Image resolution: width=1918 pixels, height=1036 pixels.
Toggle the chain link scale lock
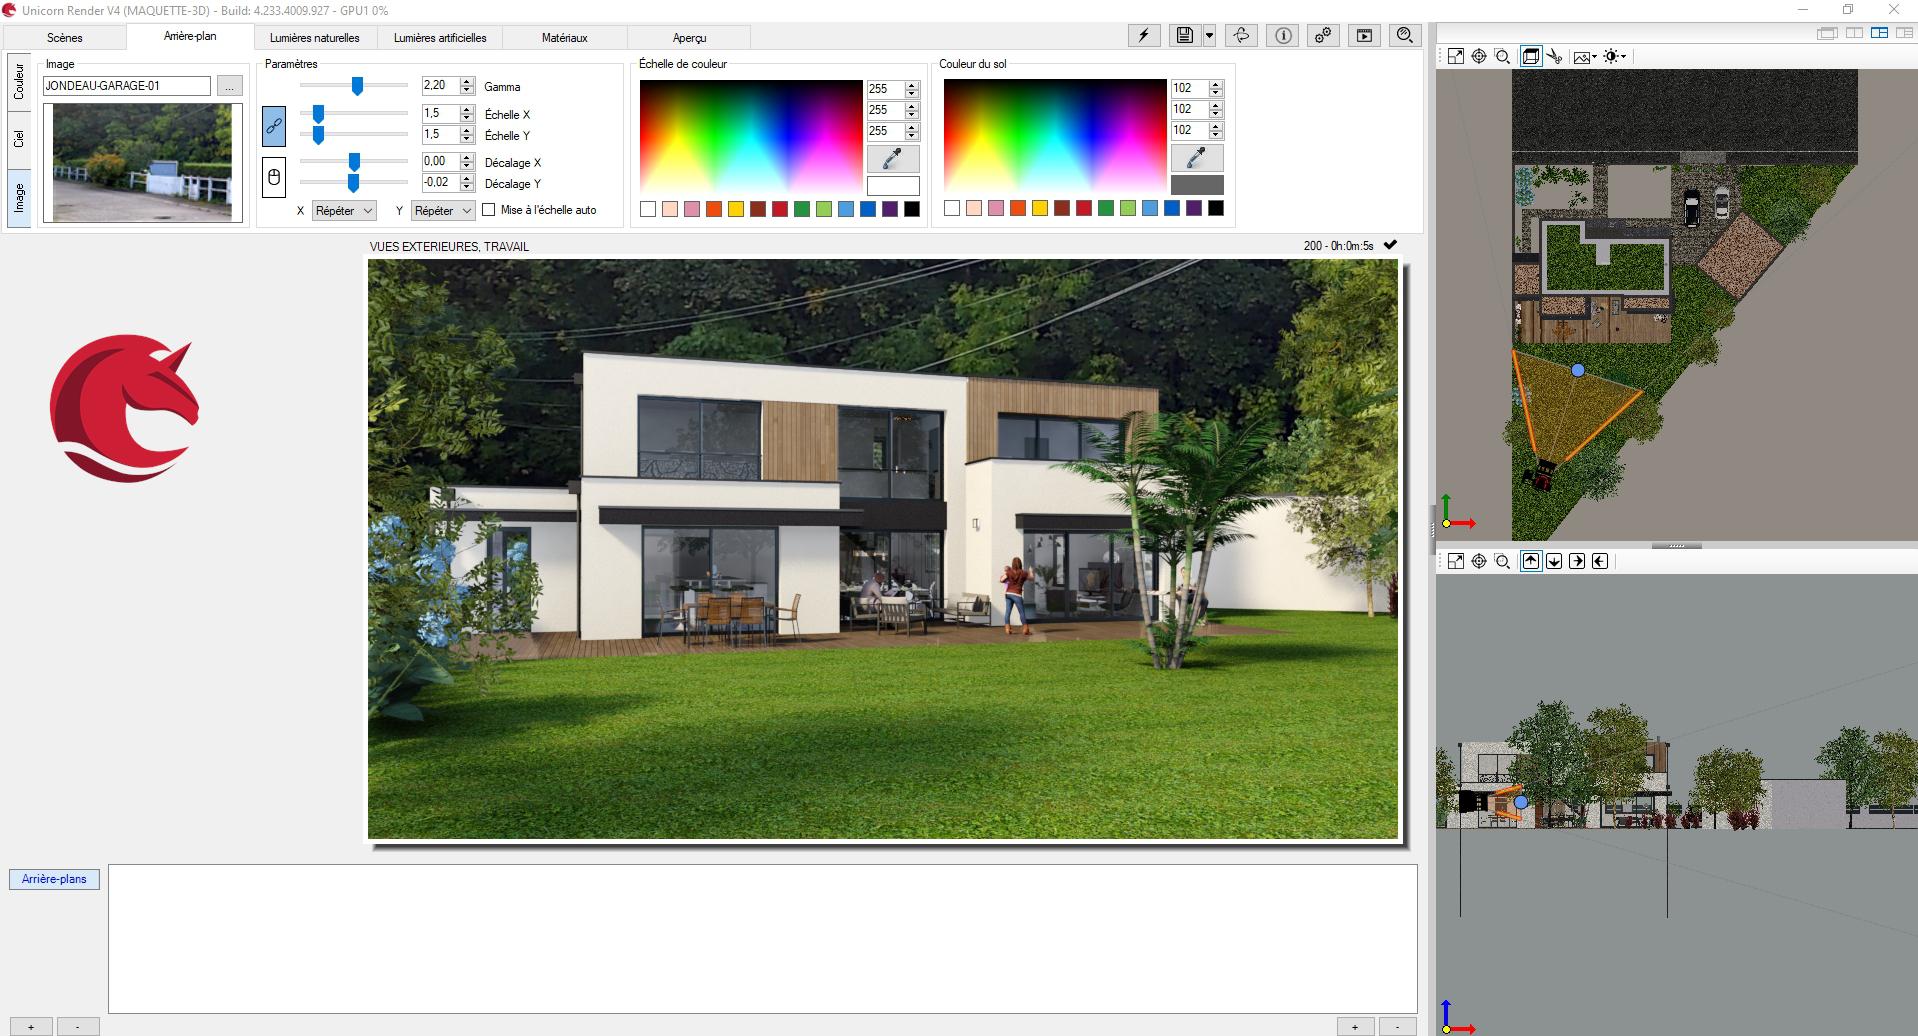point(274,126)
